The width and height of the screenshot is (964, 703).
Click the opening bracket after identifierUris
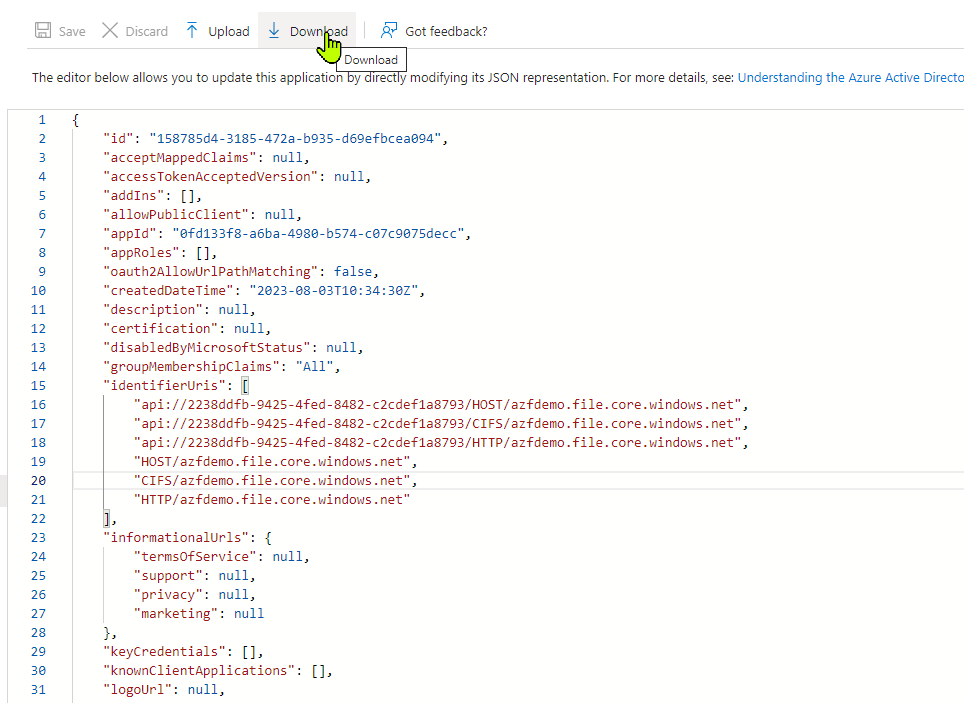(x=245, y=386)
